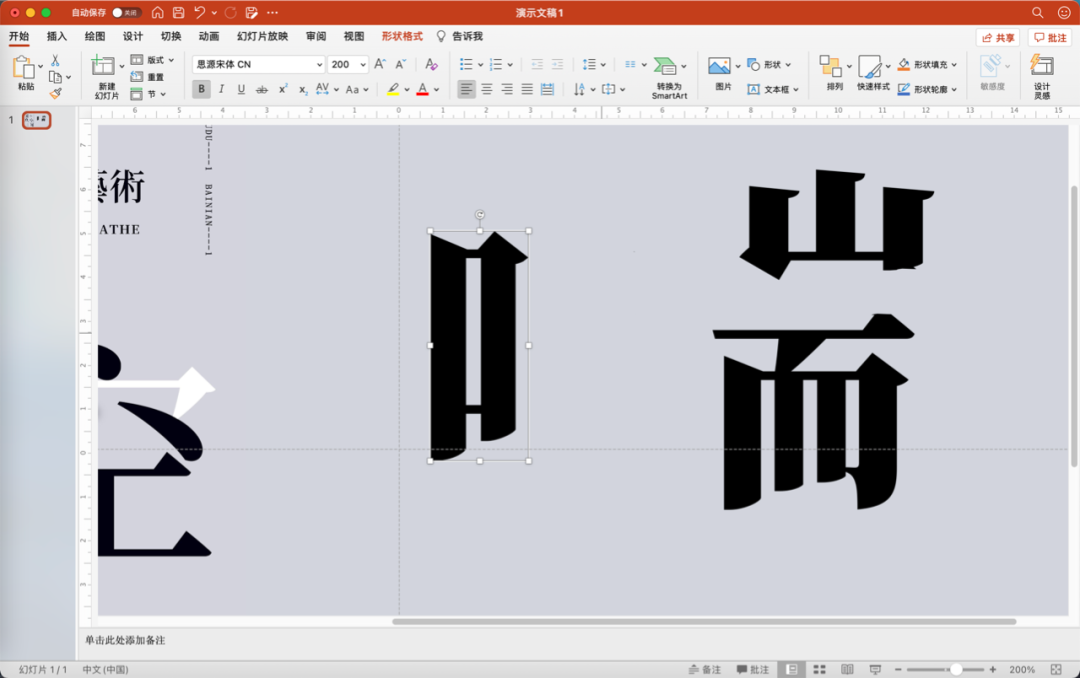Click the Paste clipboard icon
Image resolution: width=1080 pixels, height=678 pixels.
point(23,68)
